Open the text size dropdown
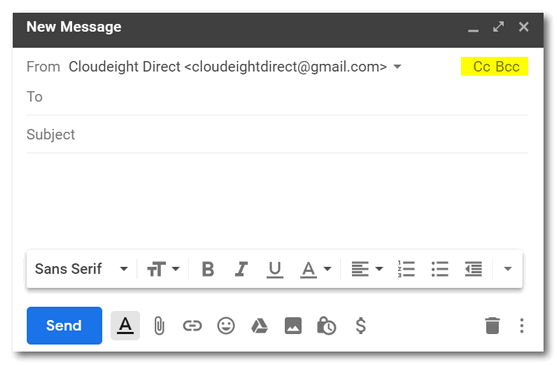The width and height of the screenshot is (557, 365). [x=163, y=269]
